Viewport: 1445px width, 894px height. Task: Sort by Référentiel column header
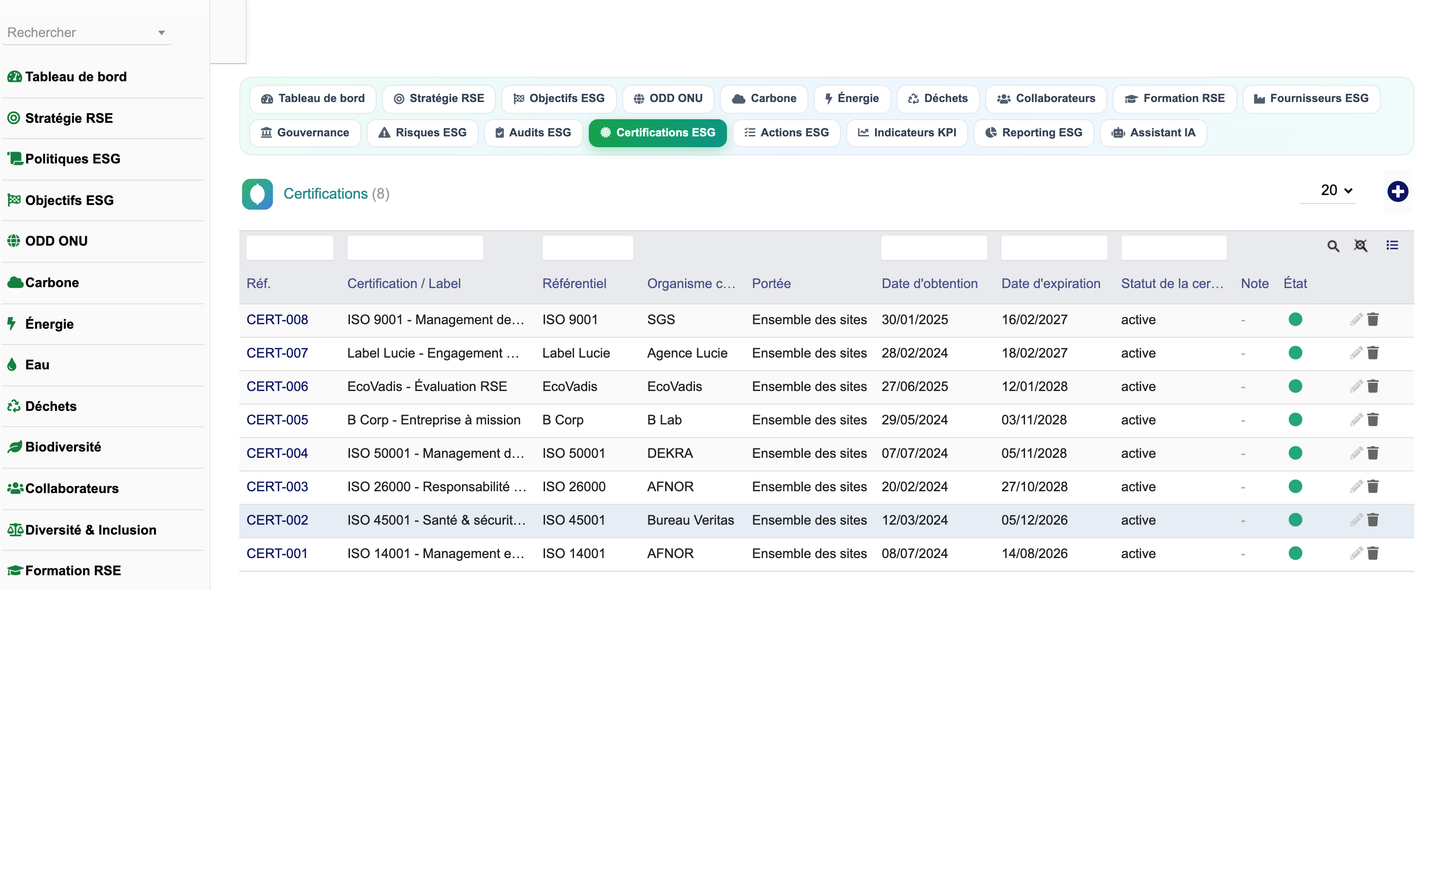point(574,284)
